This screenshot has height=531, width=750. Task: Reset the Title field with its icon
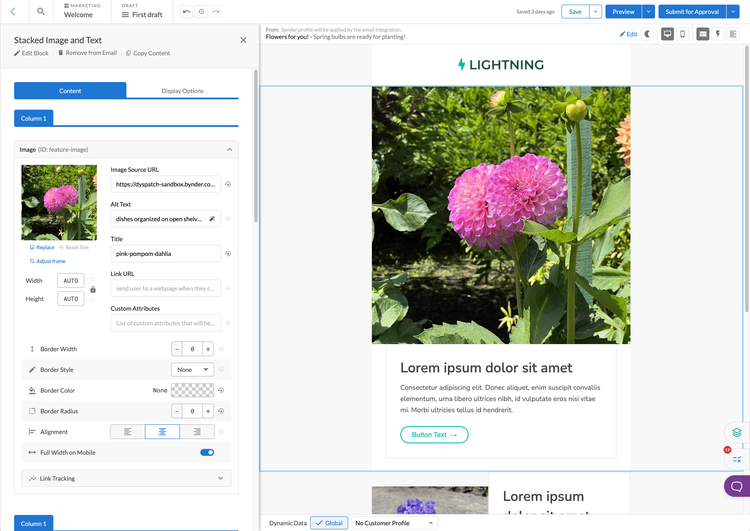click(x=228, y=254)
